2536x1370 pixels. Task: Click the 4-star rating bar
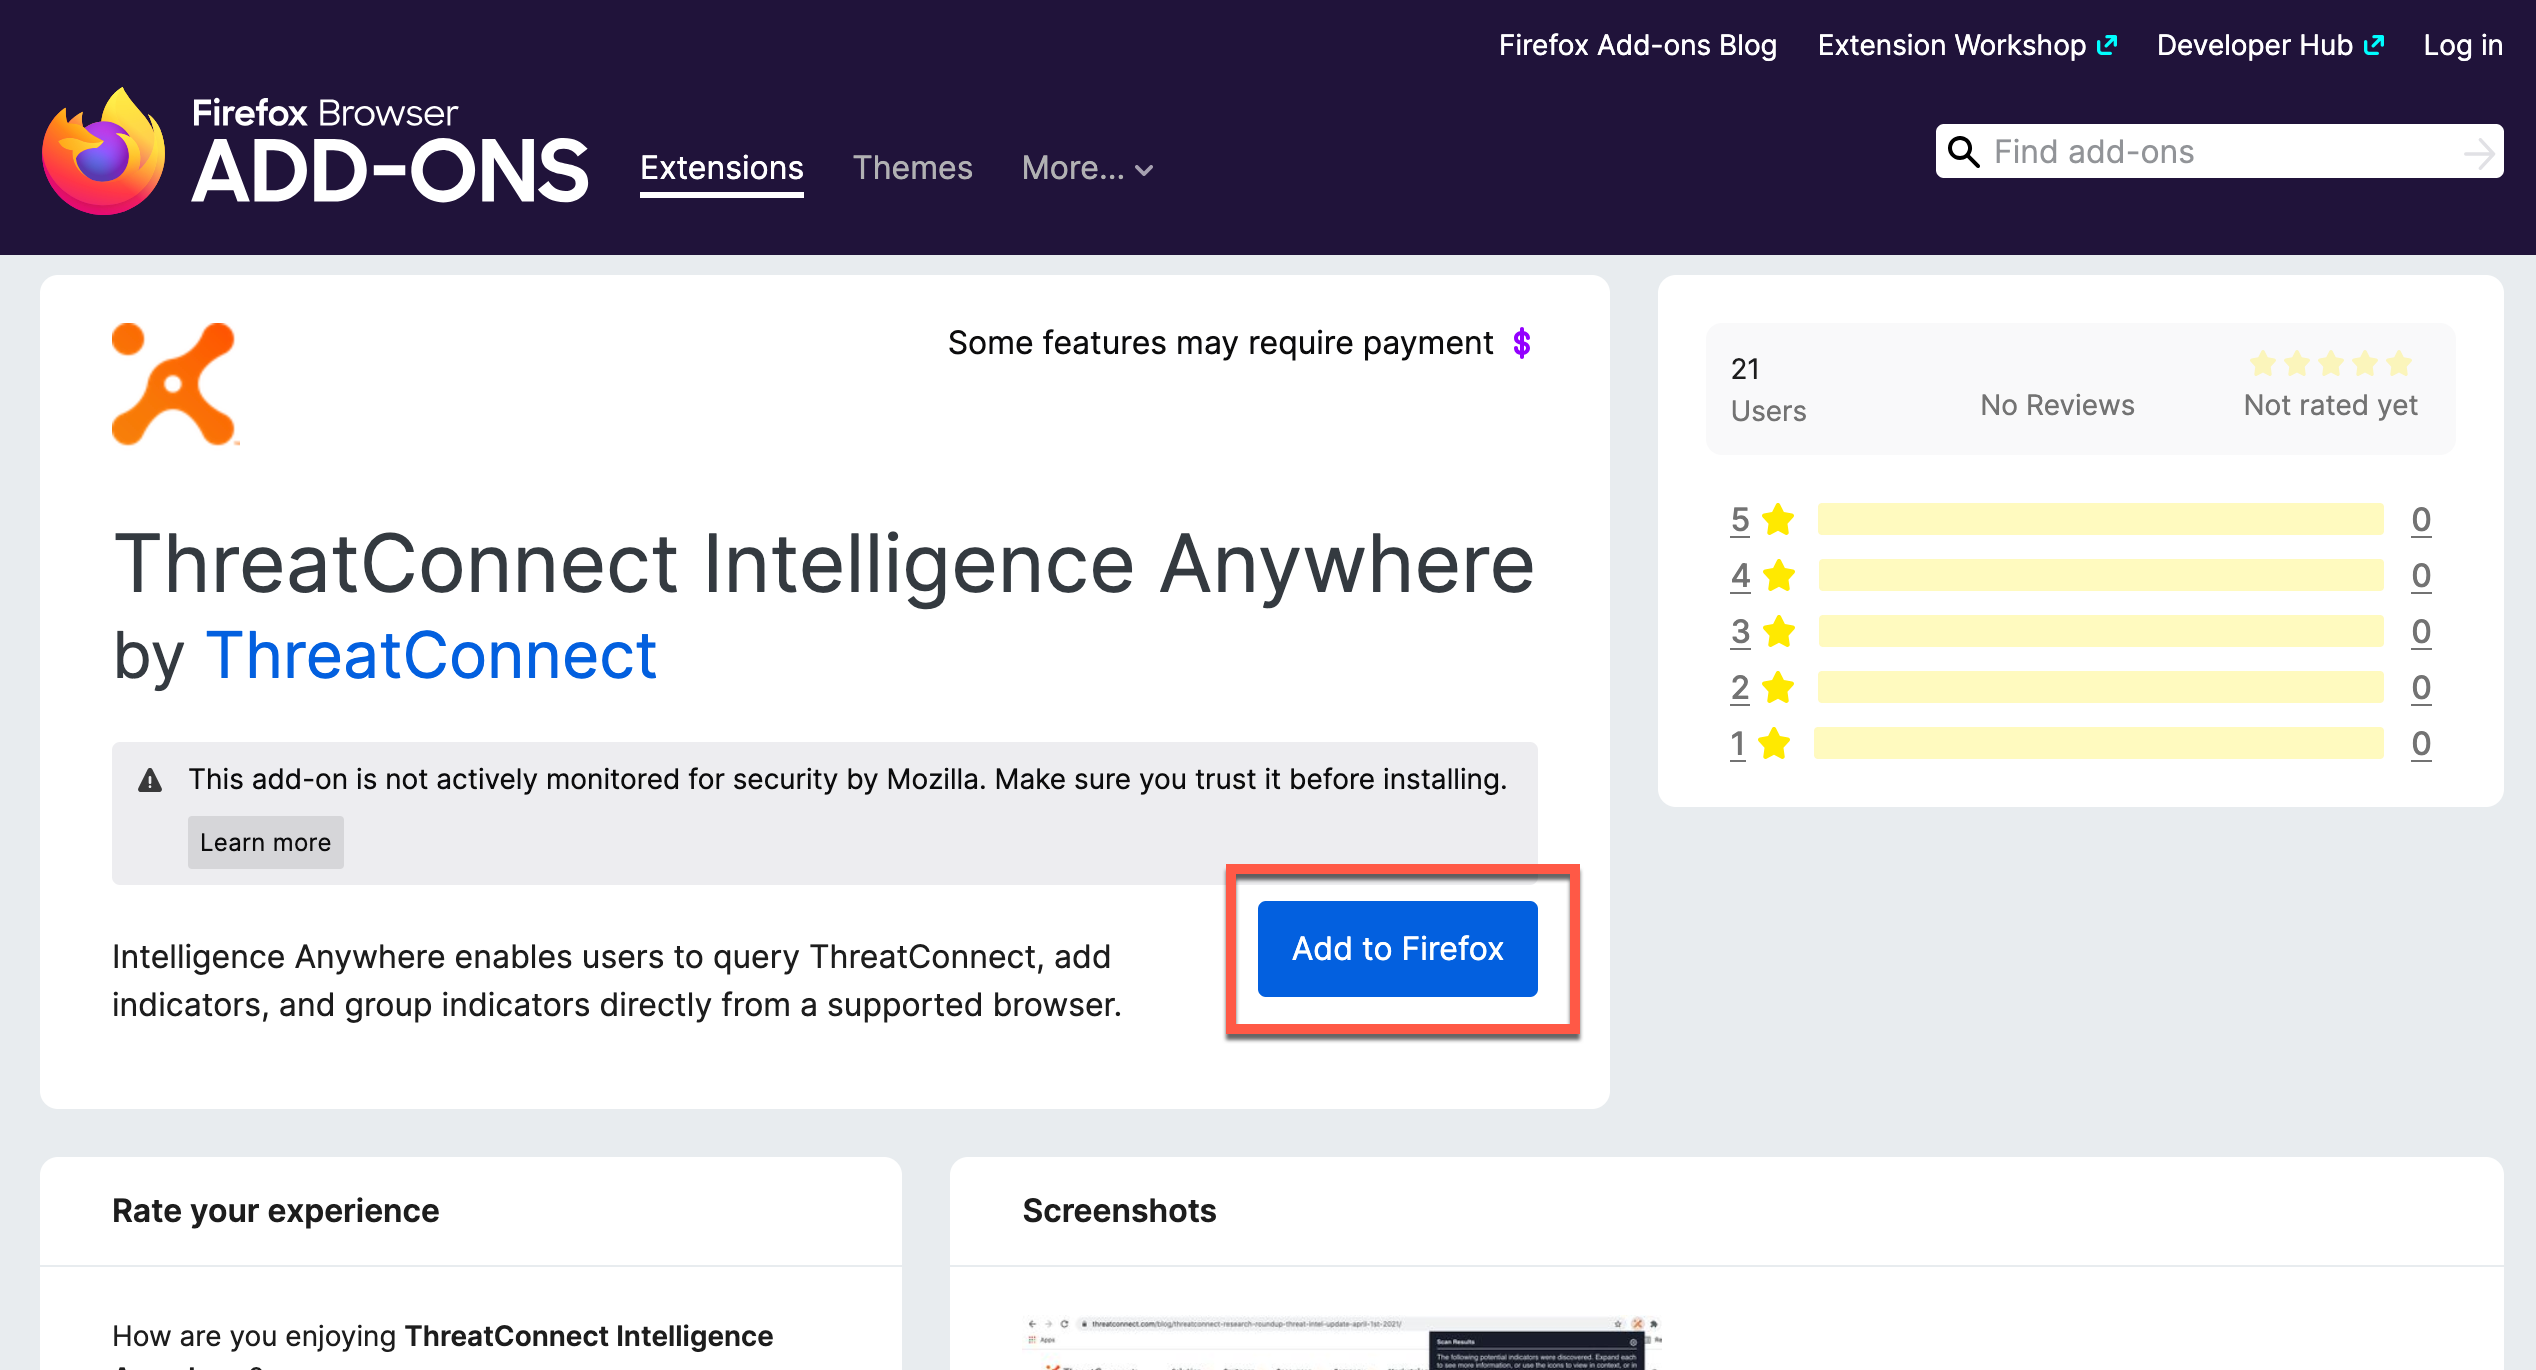click(2100, 575)
